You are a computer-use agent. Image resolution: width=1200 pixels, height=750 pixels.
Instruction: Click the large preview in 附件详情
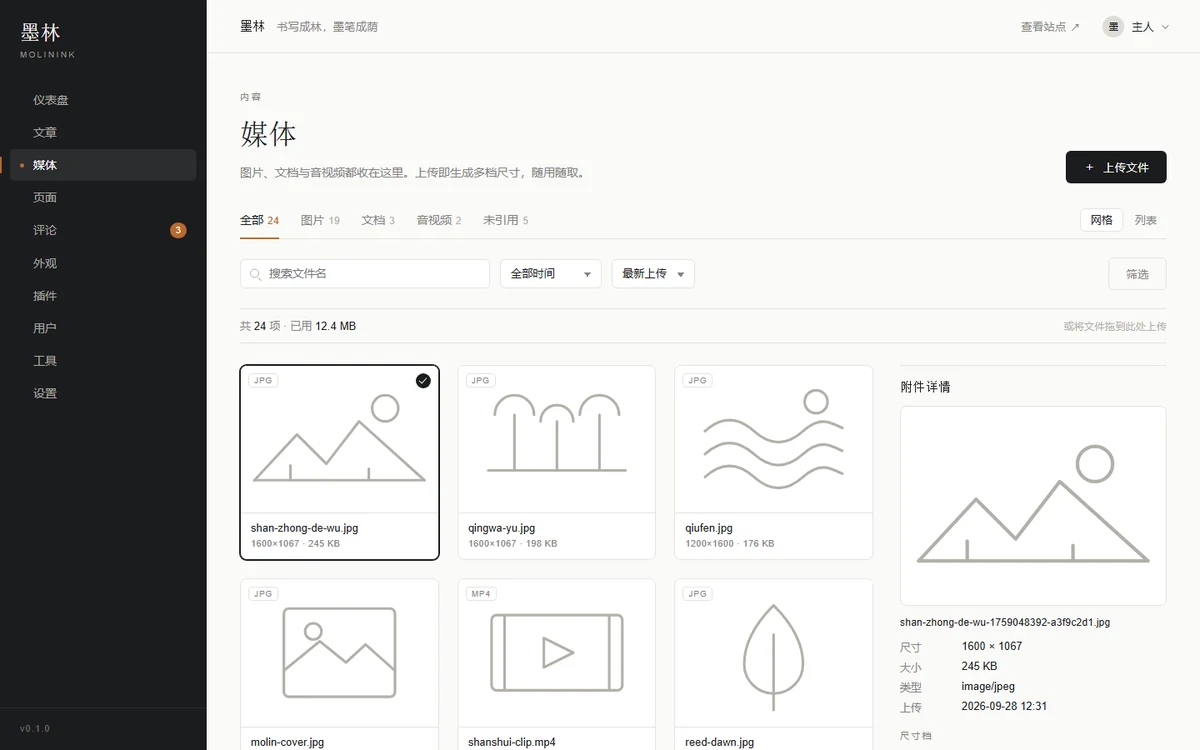pos(1033,506)
